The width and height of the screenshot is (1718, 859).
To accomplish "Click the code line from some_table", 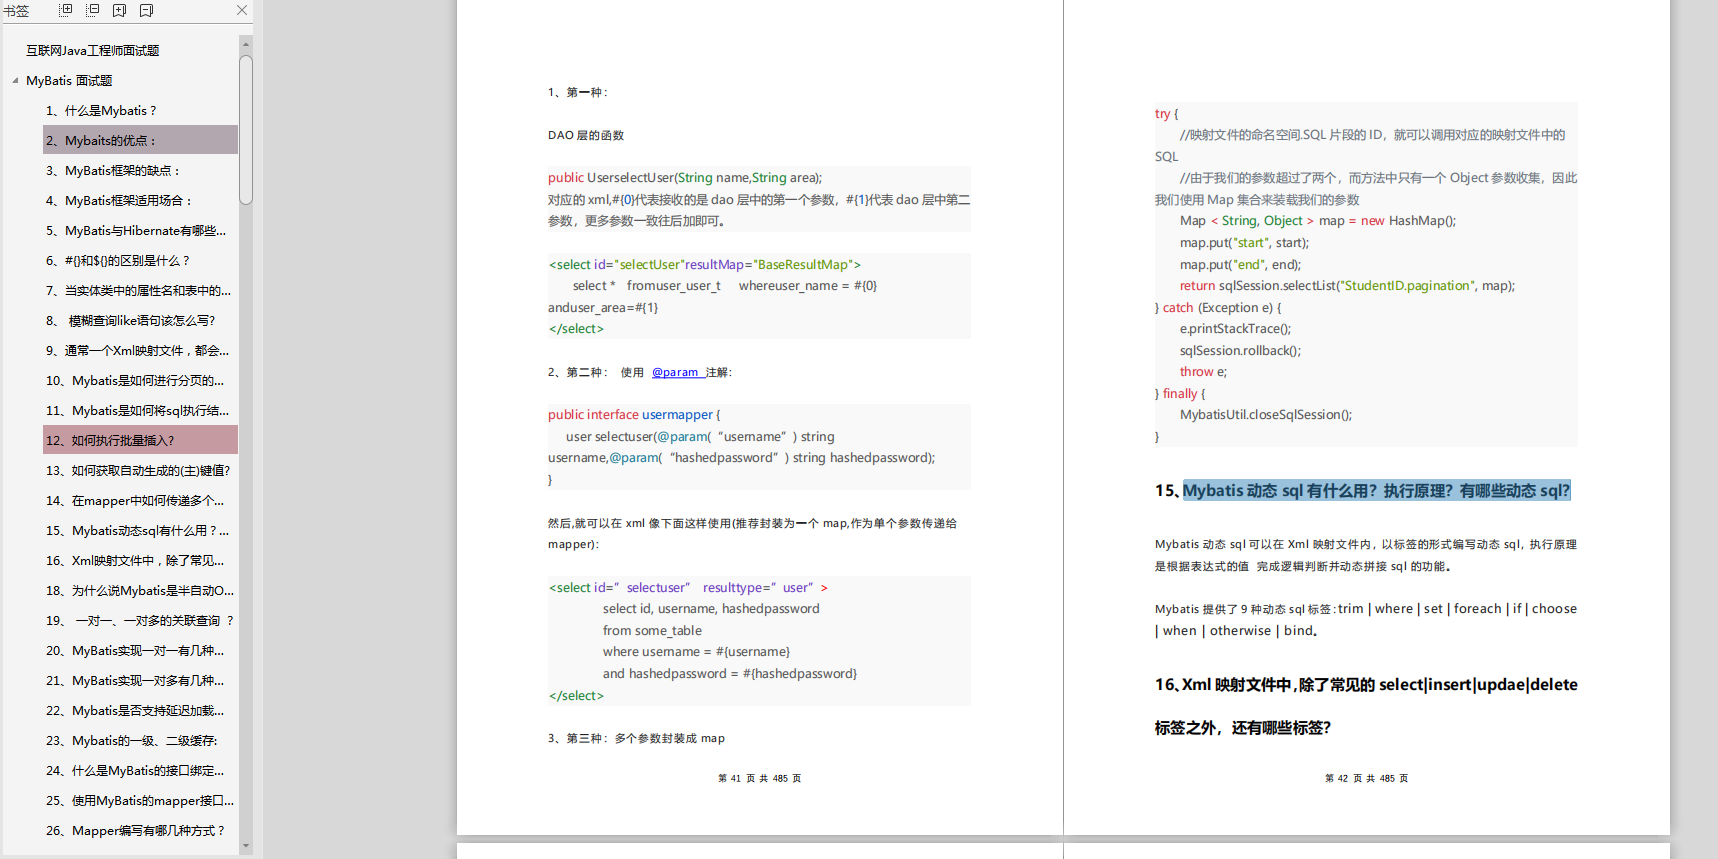I will pyautogui.click(x=652, y=630).
